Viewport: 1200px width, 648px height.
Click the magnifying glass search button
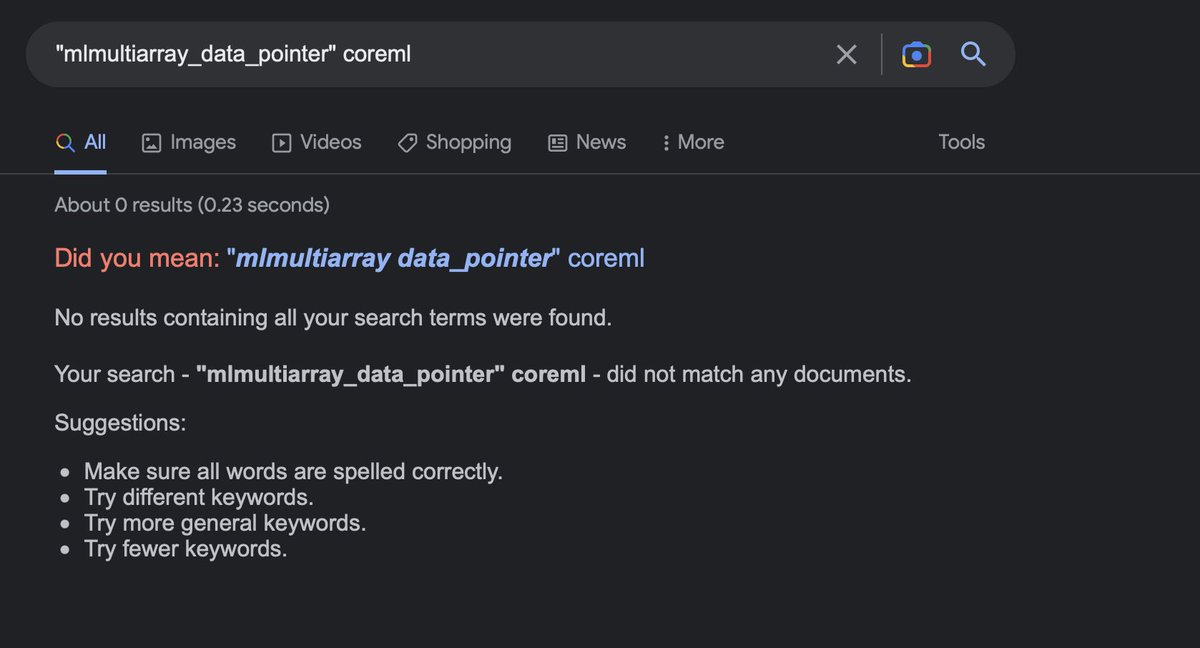coord(973,54)
